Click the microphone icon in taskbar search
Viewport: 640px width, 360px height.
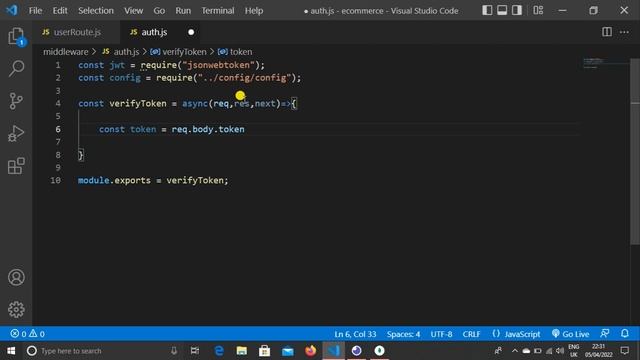tap(174, 351)
